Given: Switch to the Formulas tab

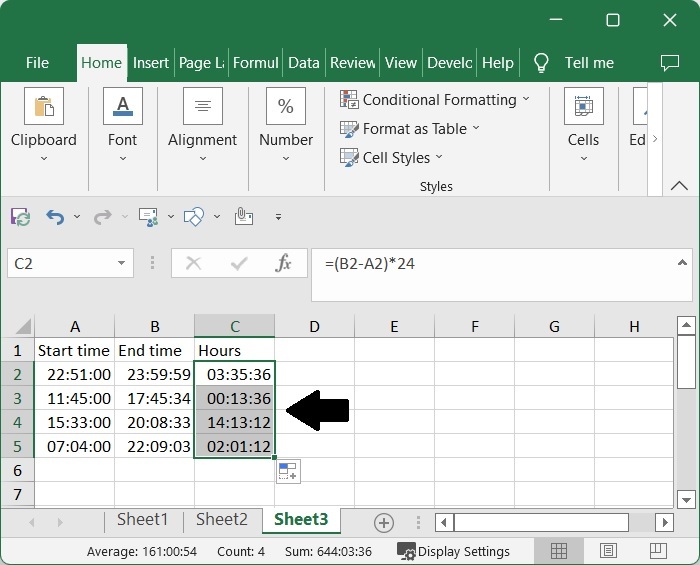Looking at the screenshot, I should tap(255, 63).
